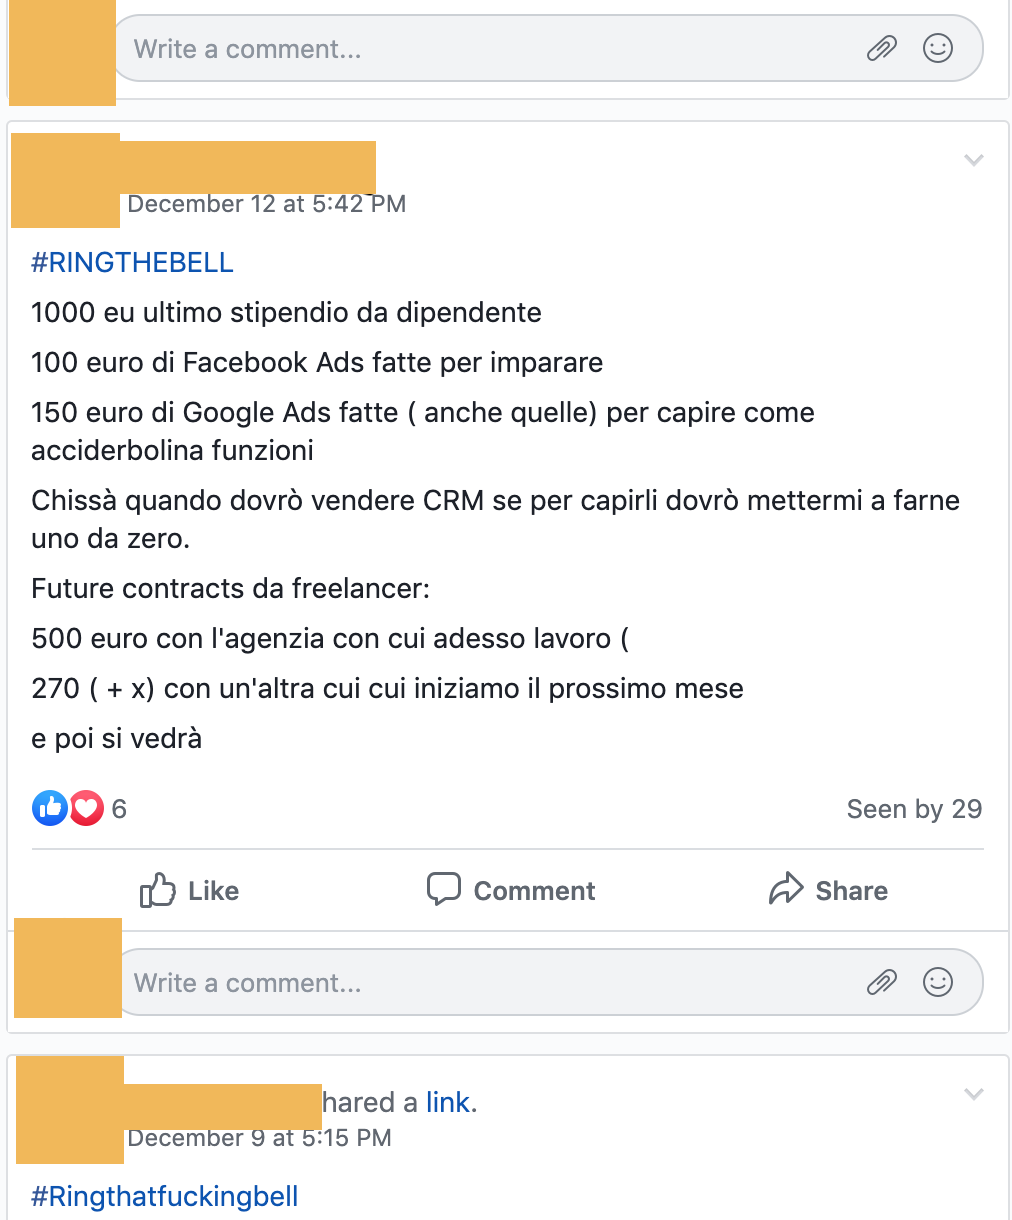Viewport: 1012px width, 1220px height.
Task: Open the reactions count of 6
Action: pyautogui.click(x=119, y=809)
